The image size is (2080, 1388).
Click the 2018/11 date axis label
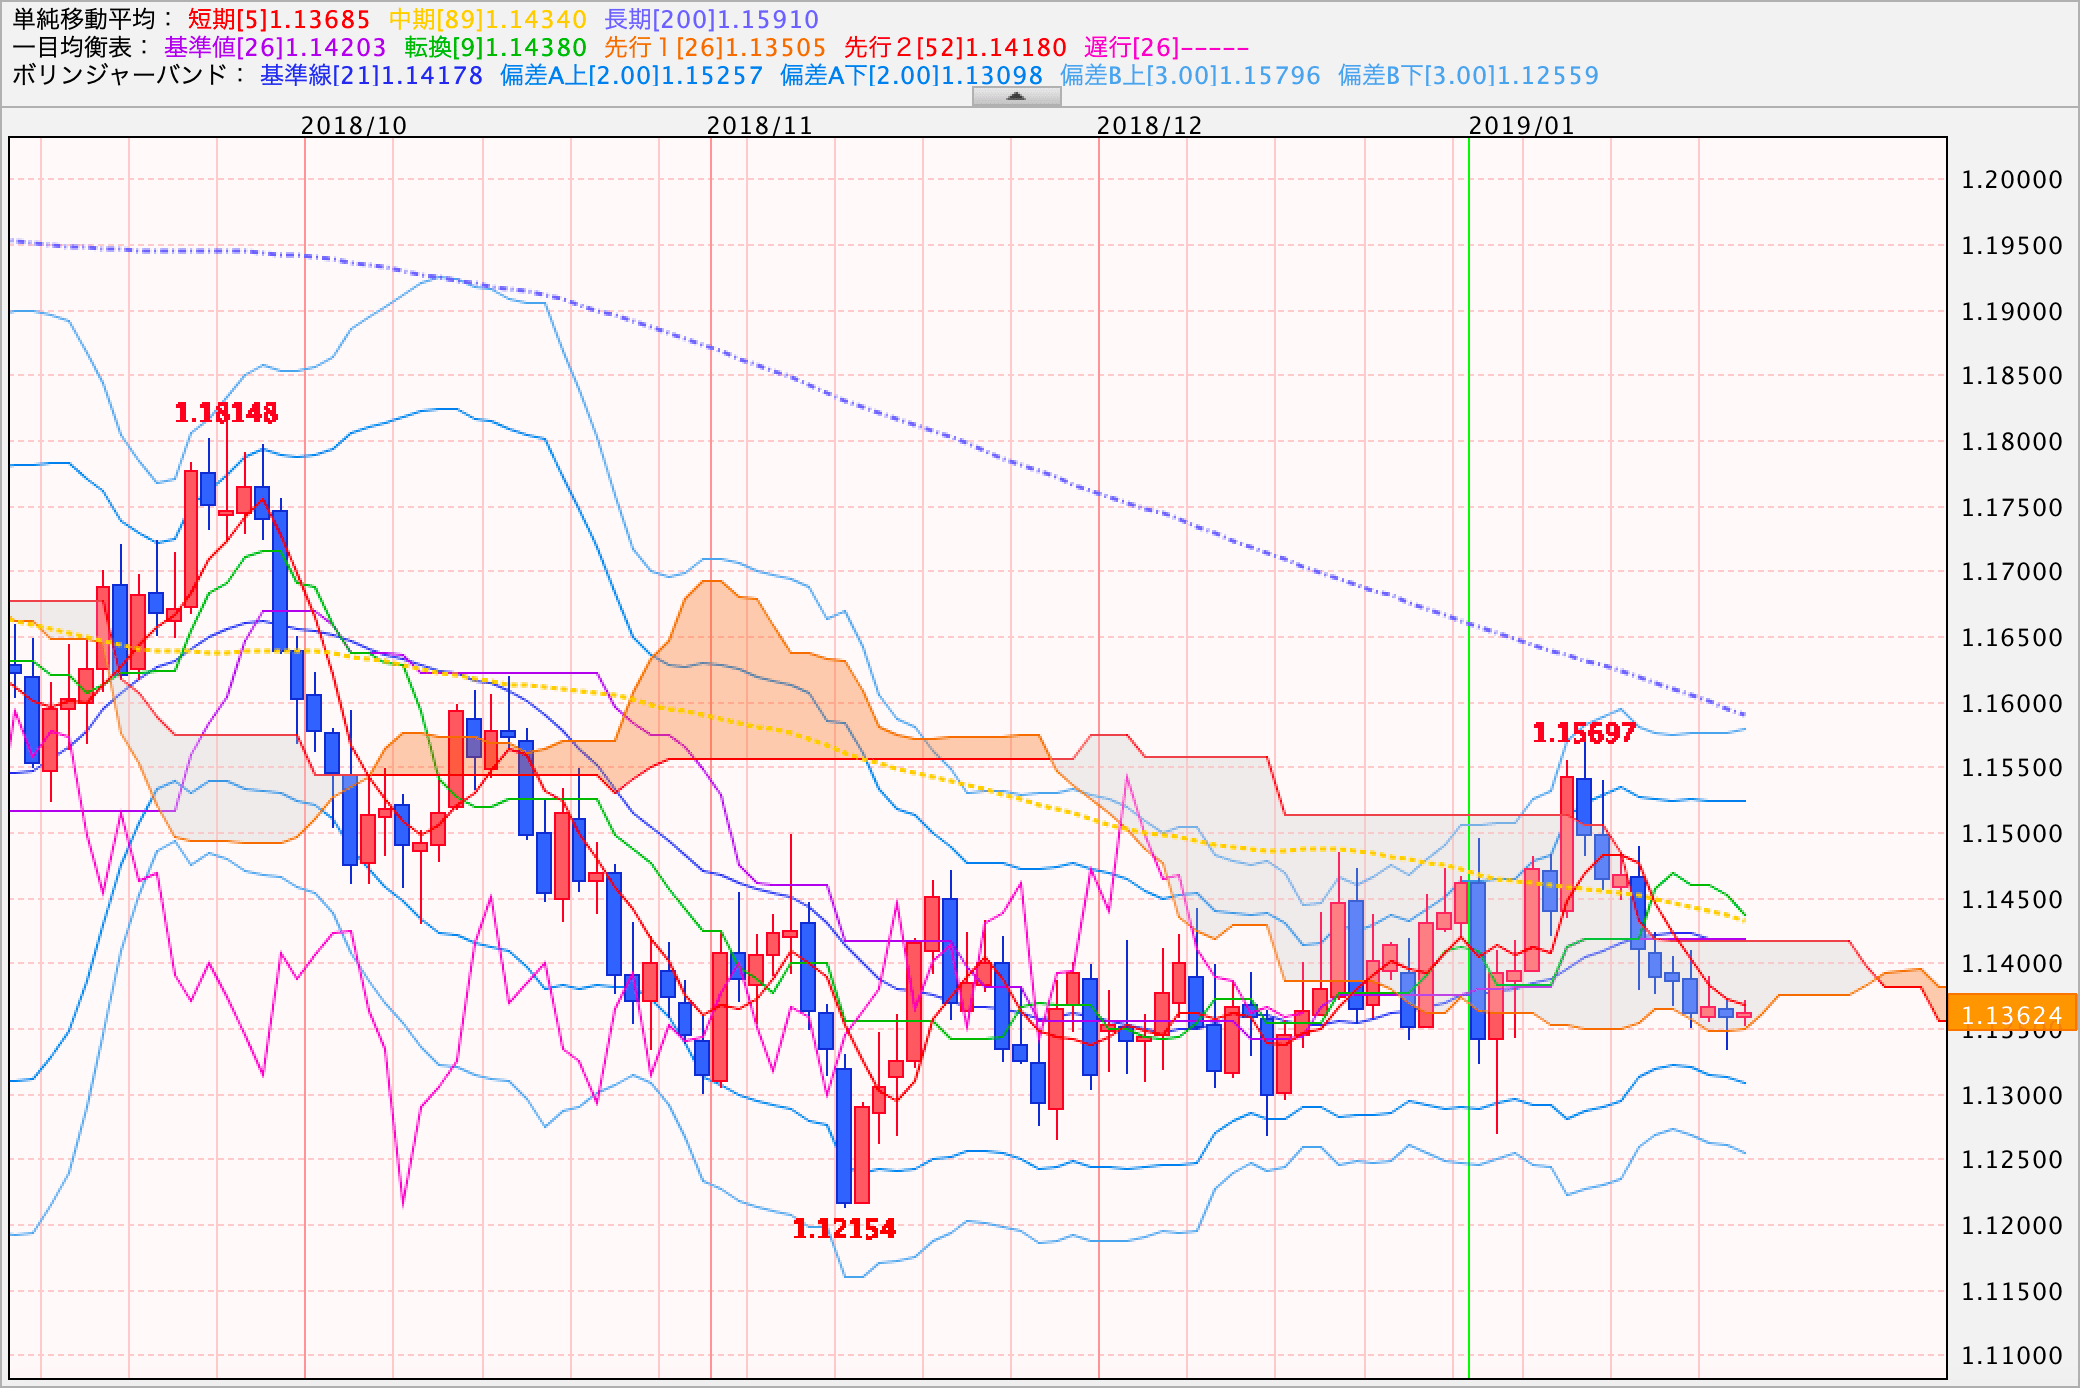[x=760, y=126]
